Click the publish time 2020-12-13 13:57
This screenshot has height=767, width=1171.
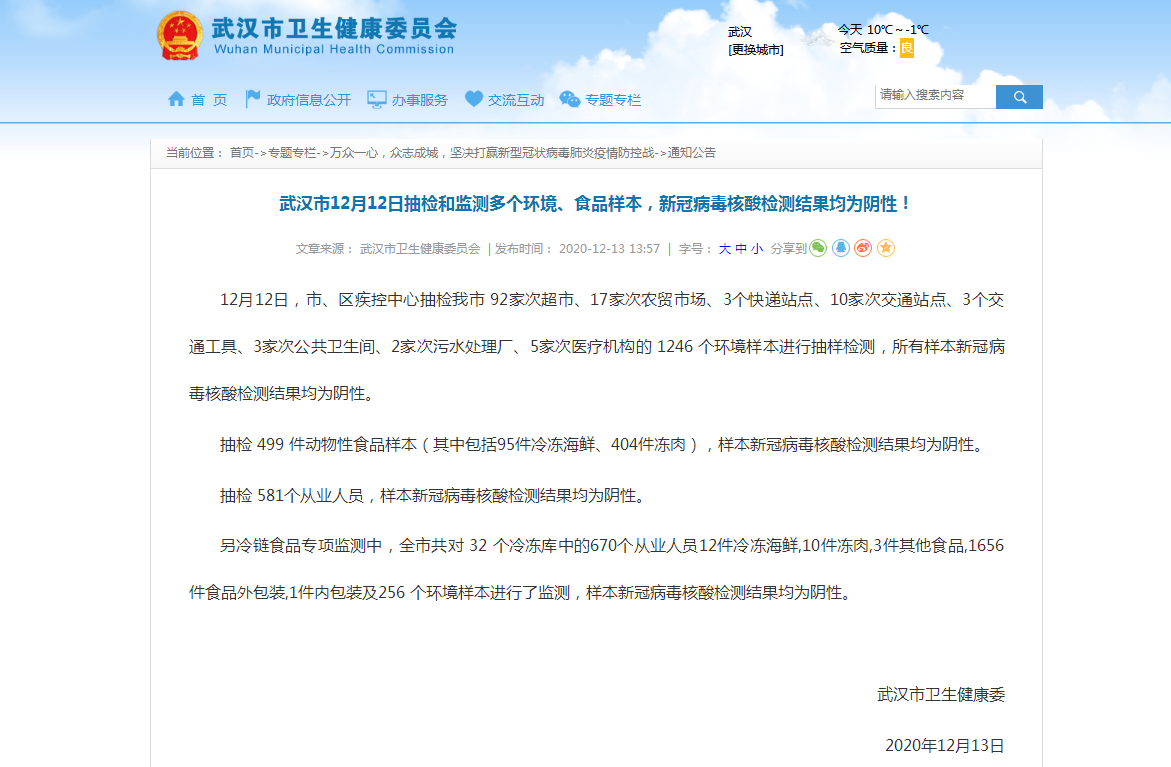(609, 249)
